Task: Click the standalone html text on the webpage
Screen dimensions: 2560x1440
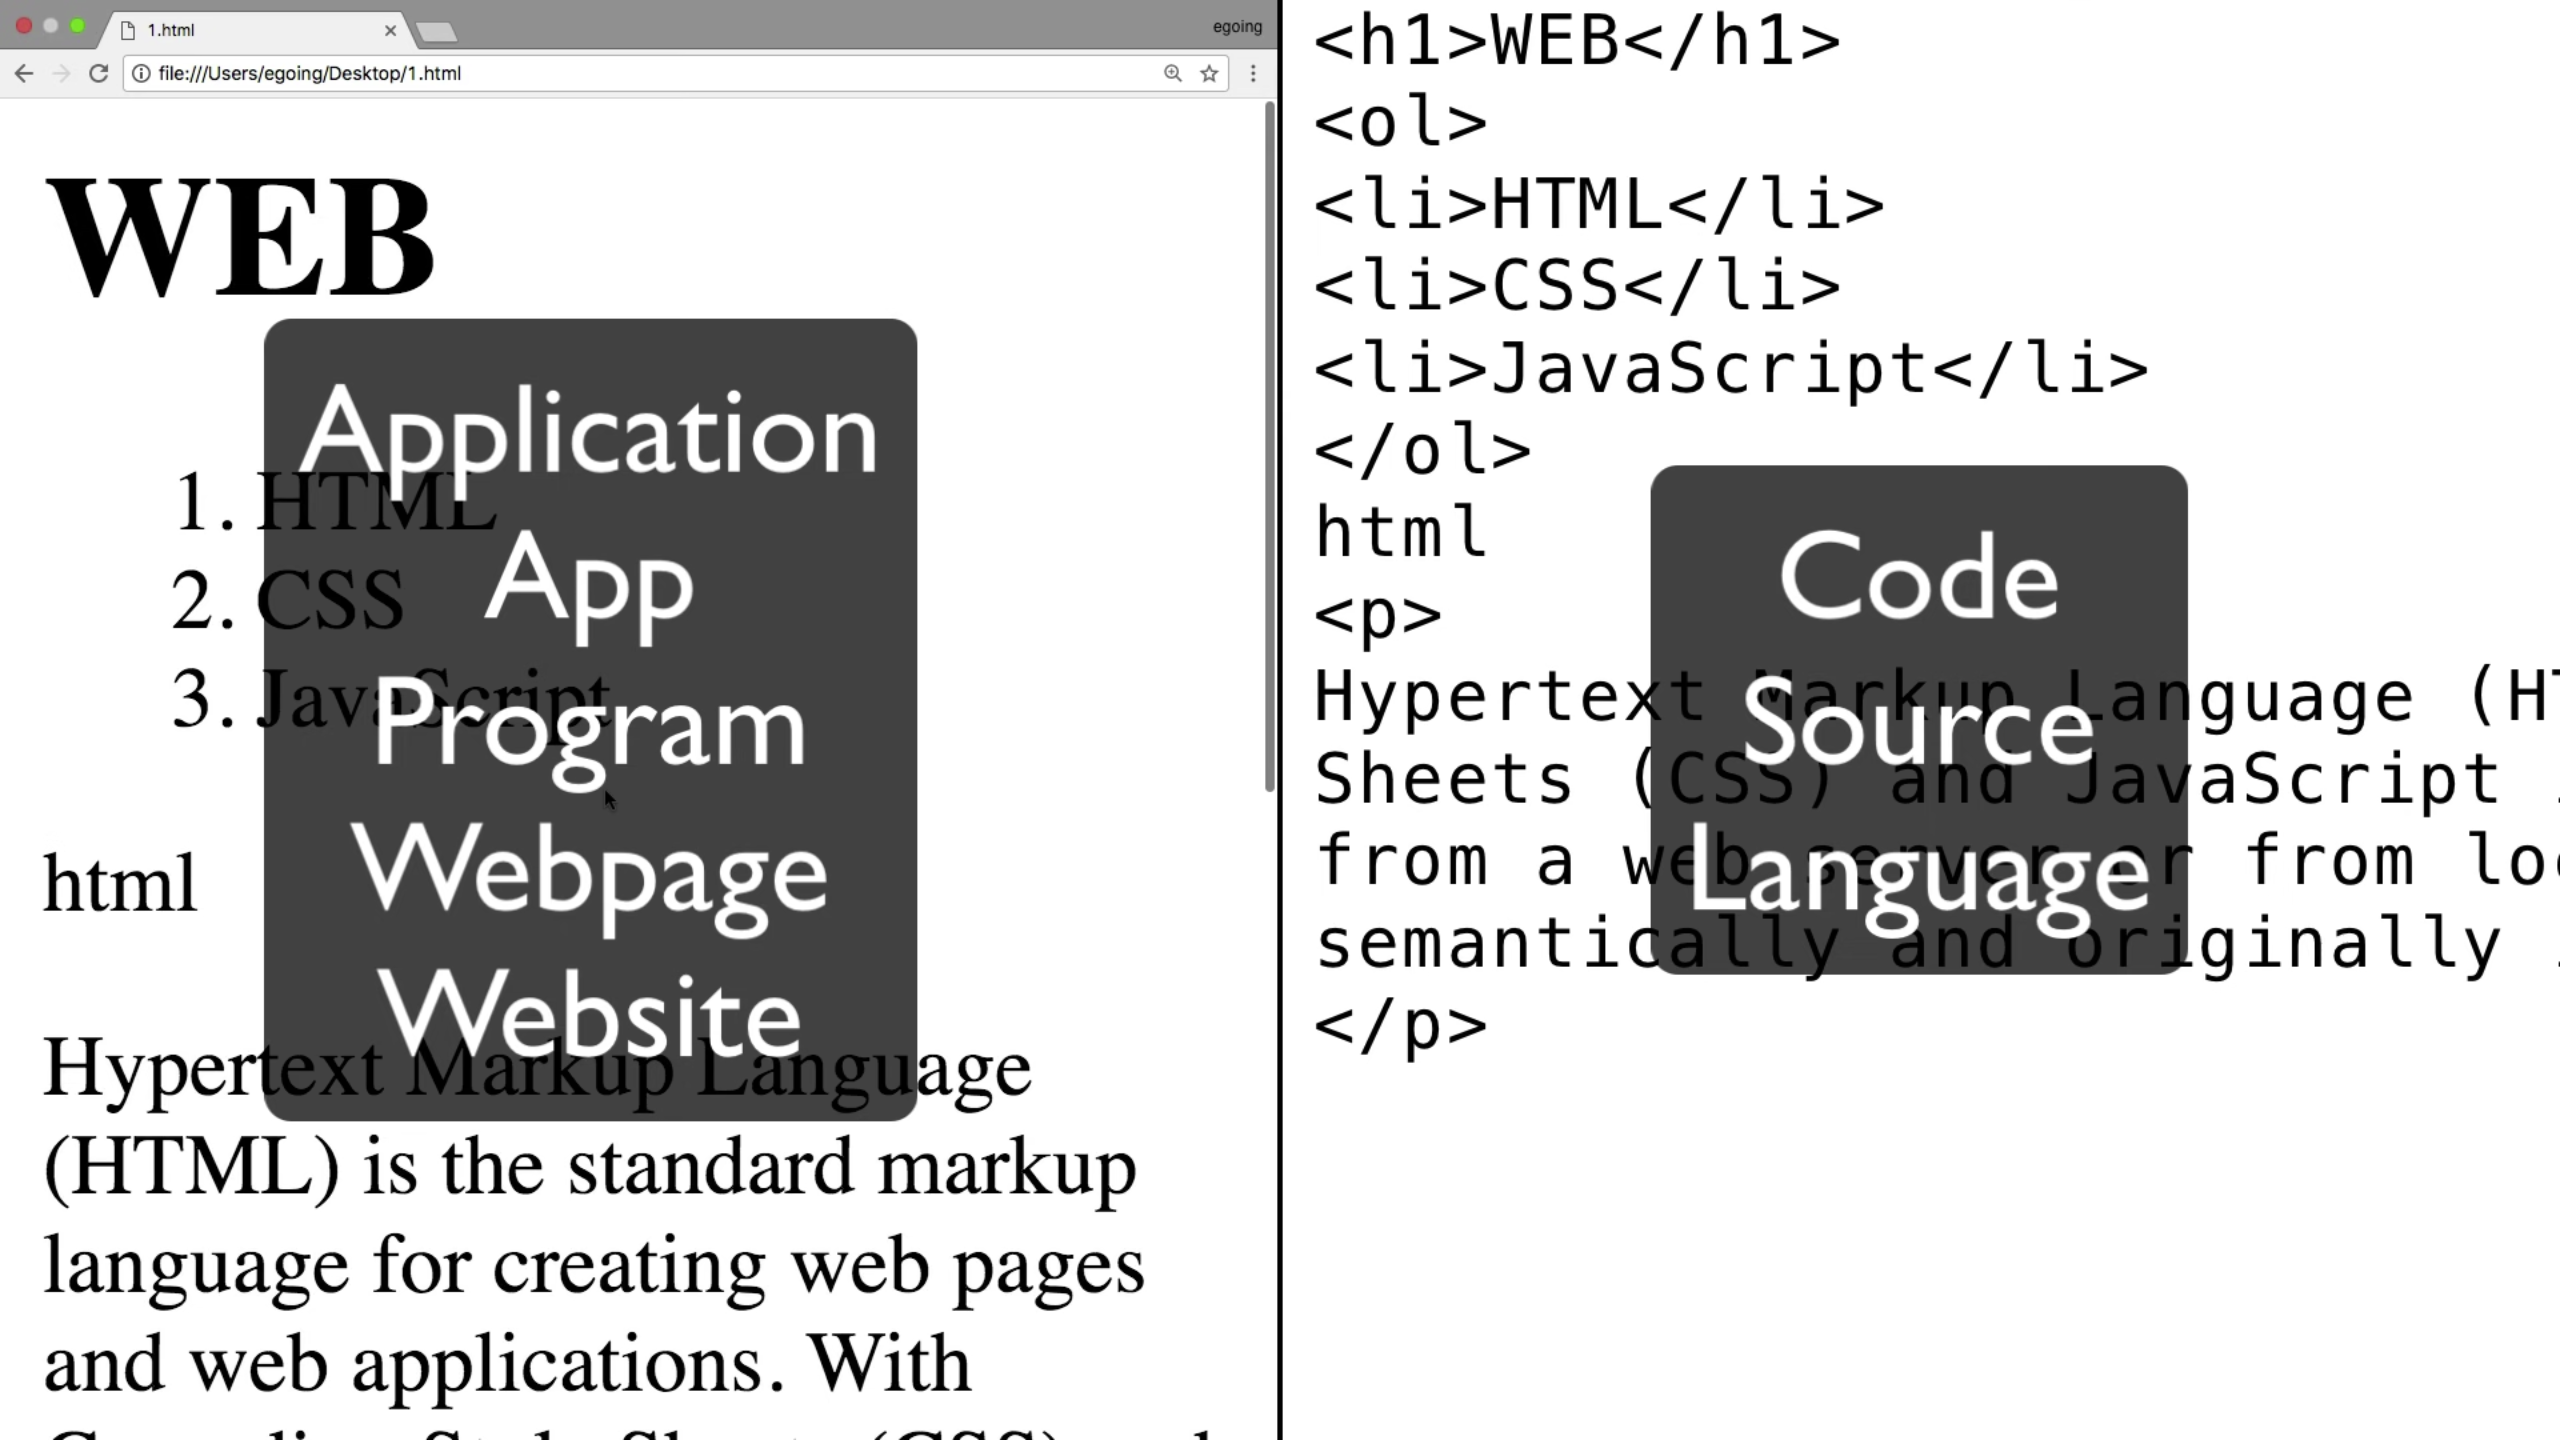Action: tap(120, 884)
